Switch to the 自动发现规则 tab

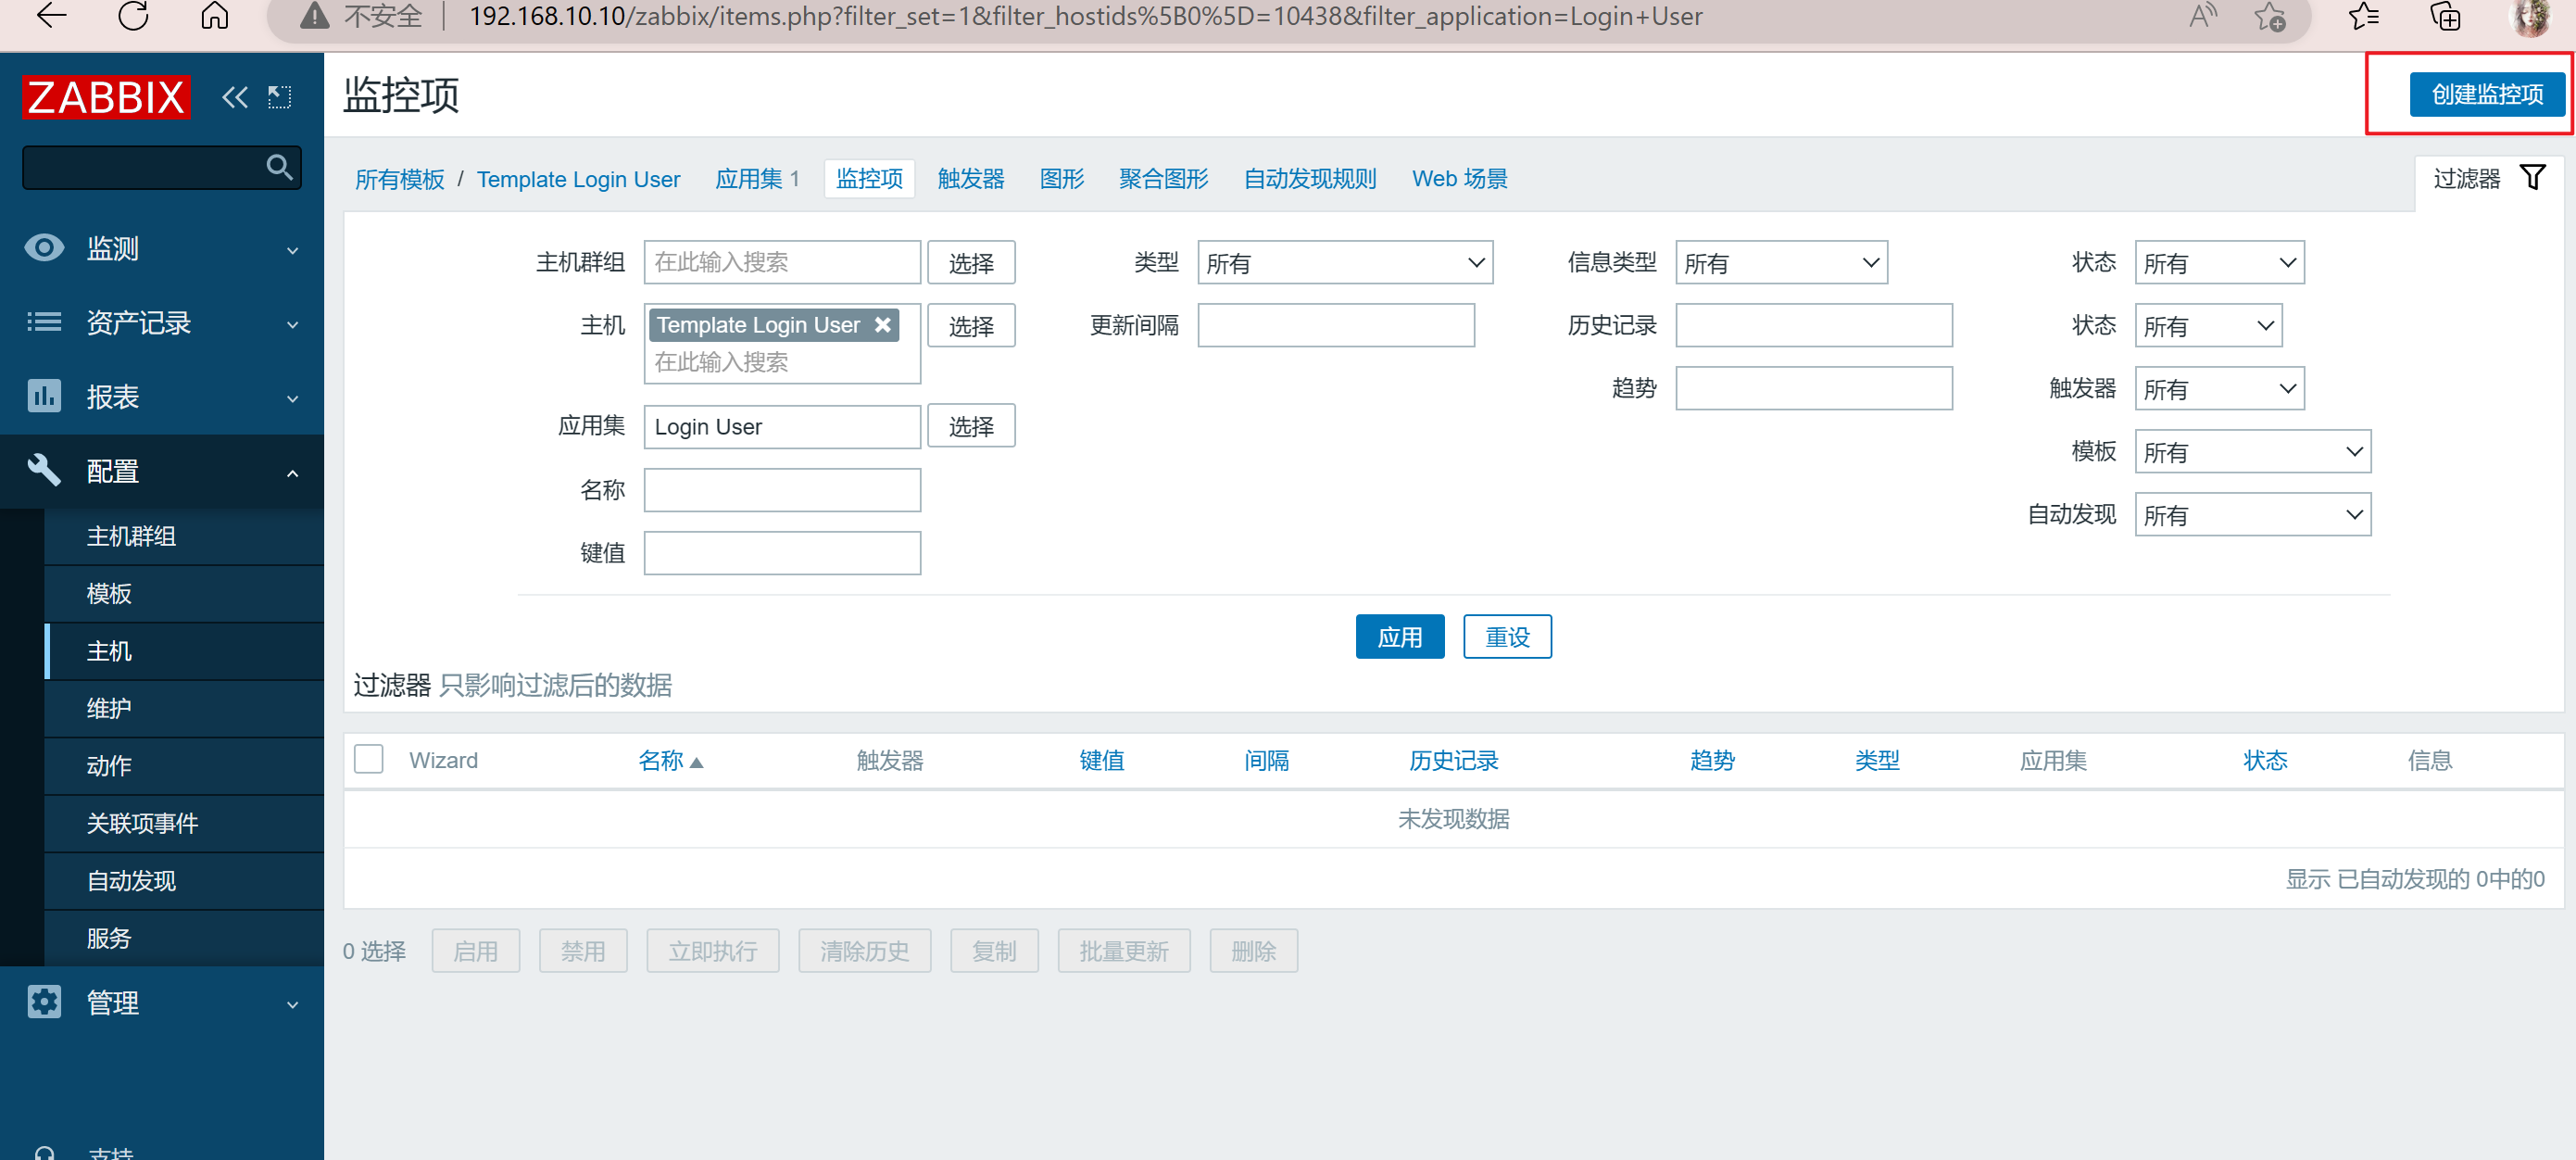coord(1310,179)
